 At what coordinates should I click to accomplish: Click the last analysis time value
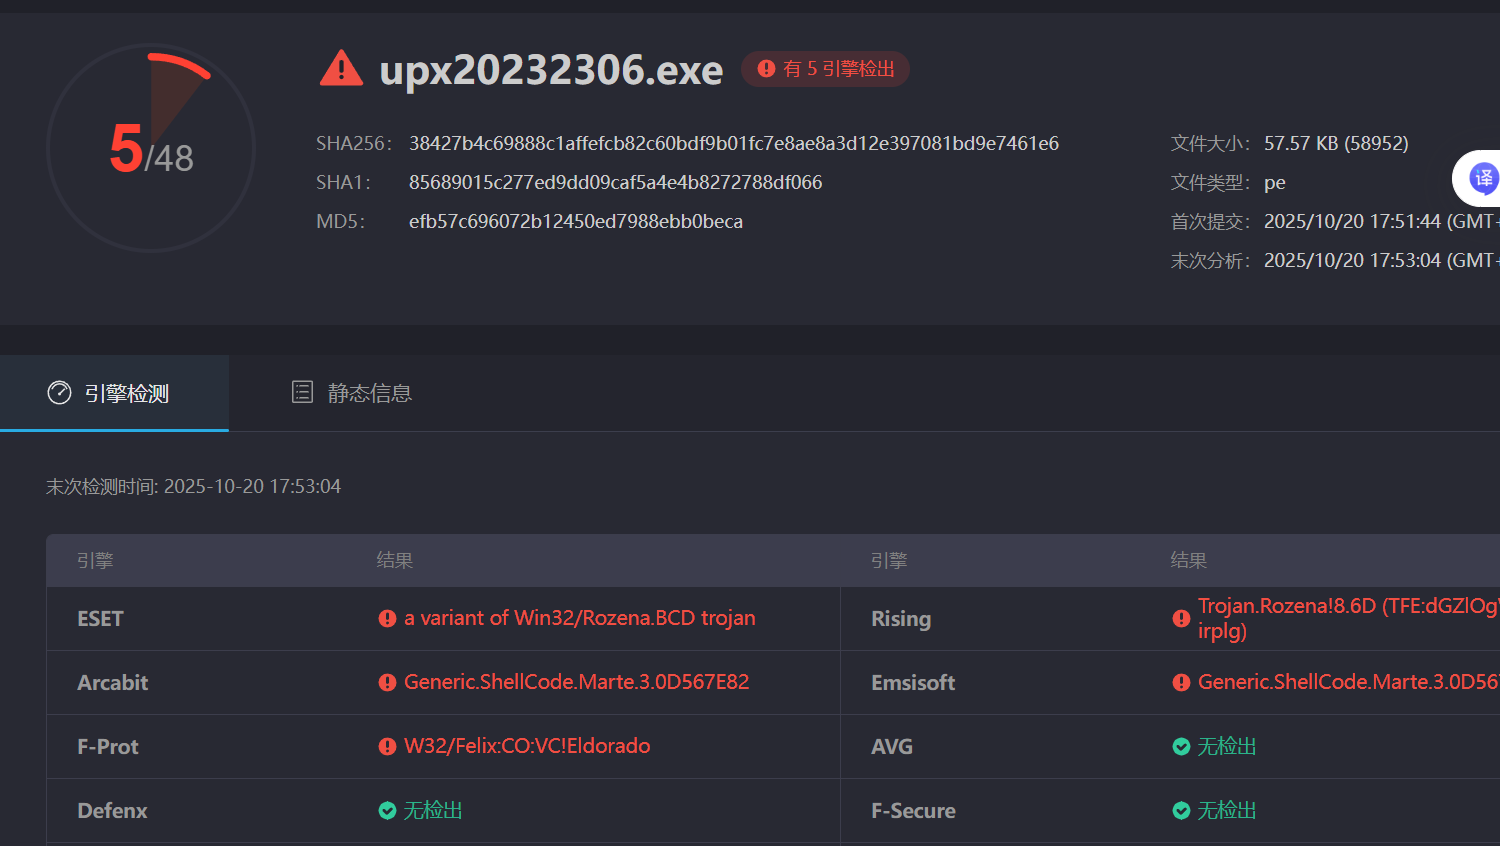click(1381, 260)
